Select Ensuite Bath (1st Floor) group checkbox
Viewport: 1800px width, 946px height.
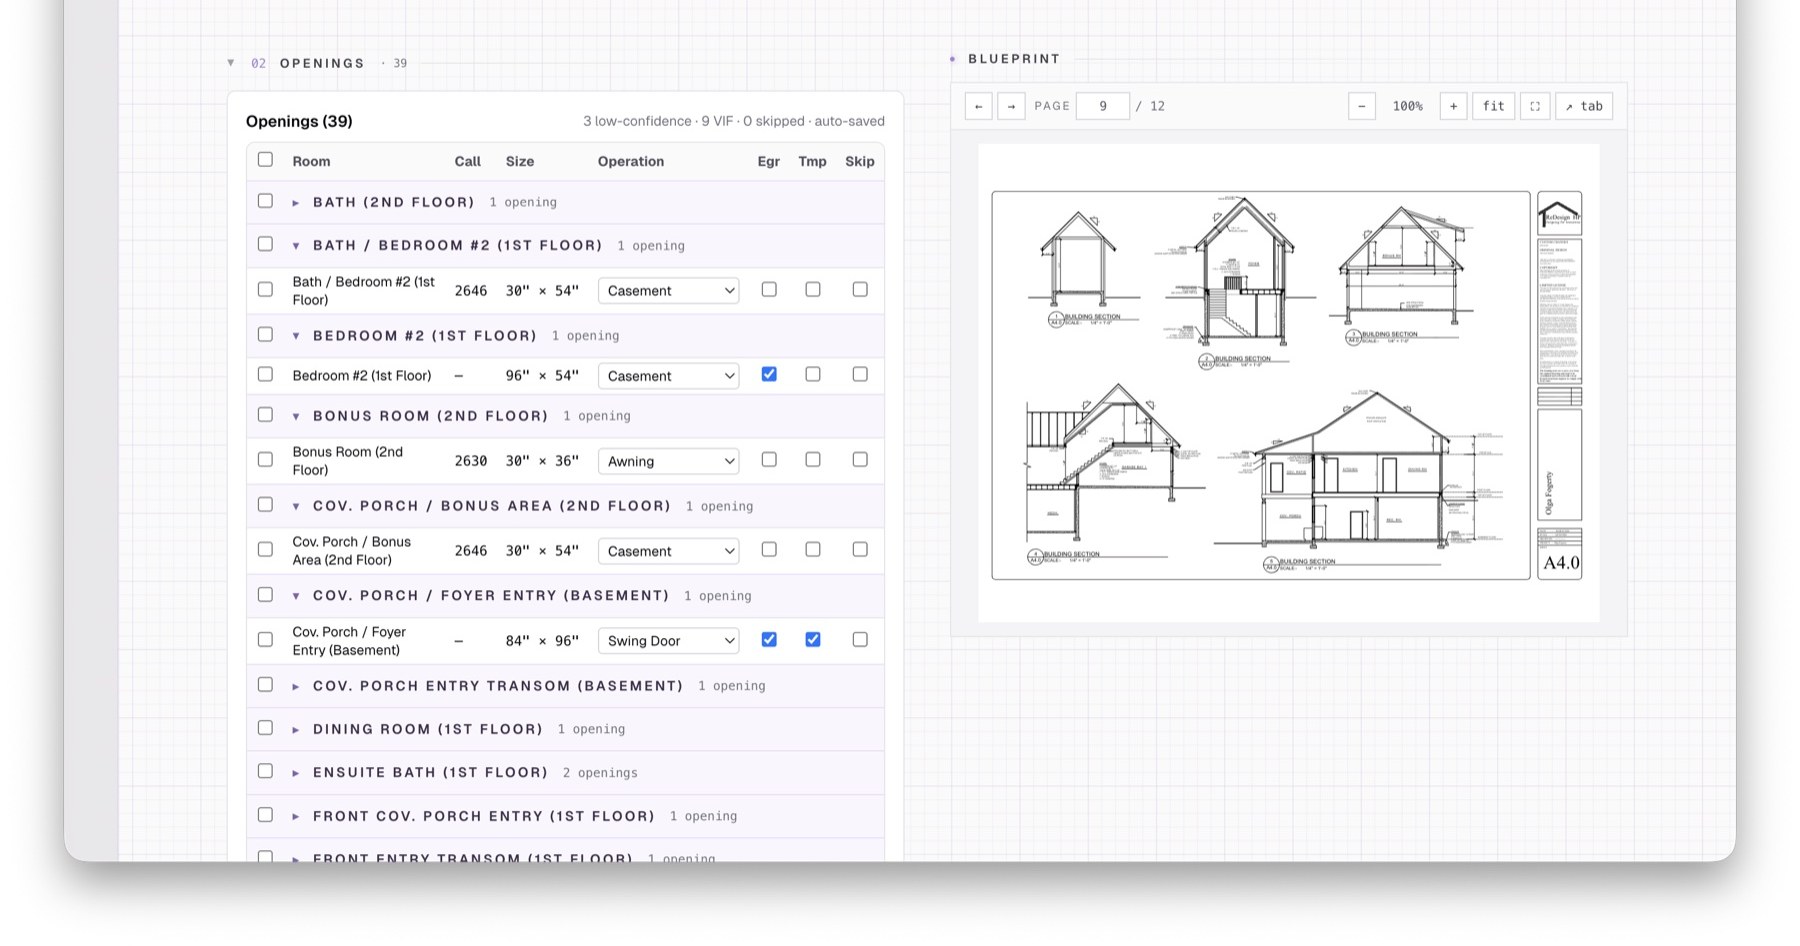coord(265,771)
